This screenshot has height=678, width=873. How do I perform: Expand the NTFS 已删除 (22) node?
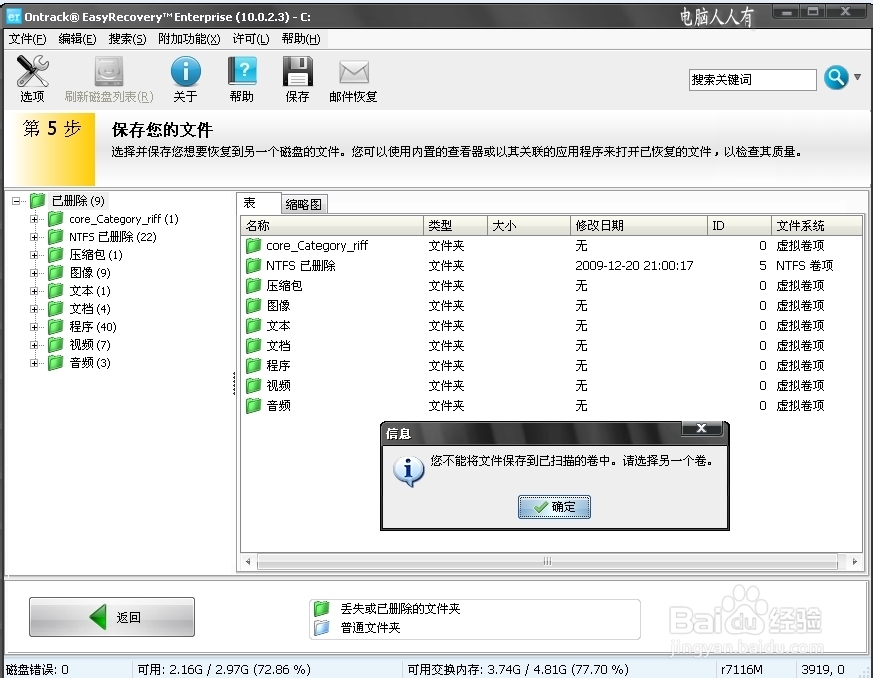(35, 237)
